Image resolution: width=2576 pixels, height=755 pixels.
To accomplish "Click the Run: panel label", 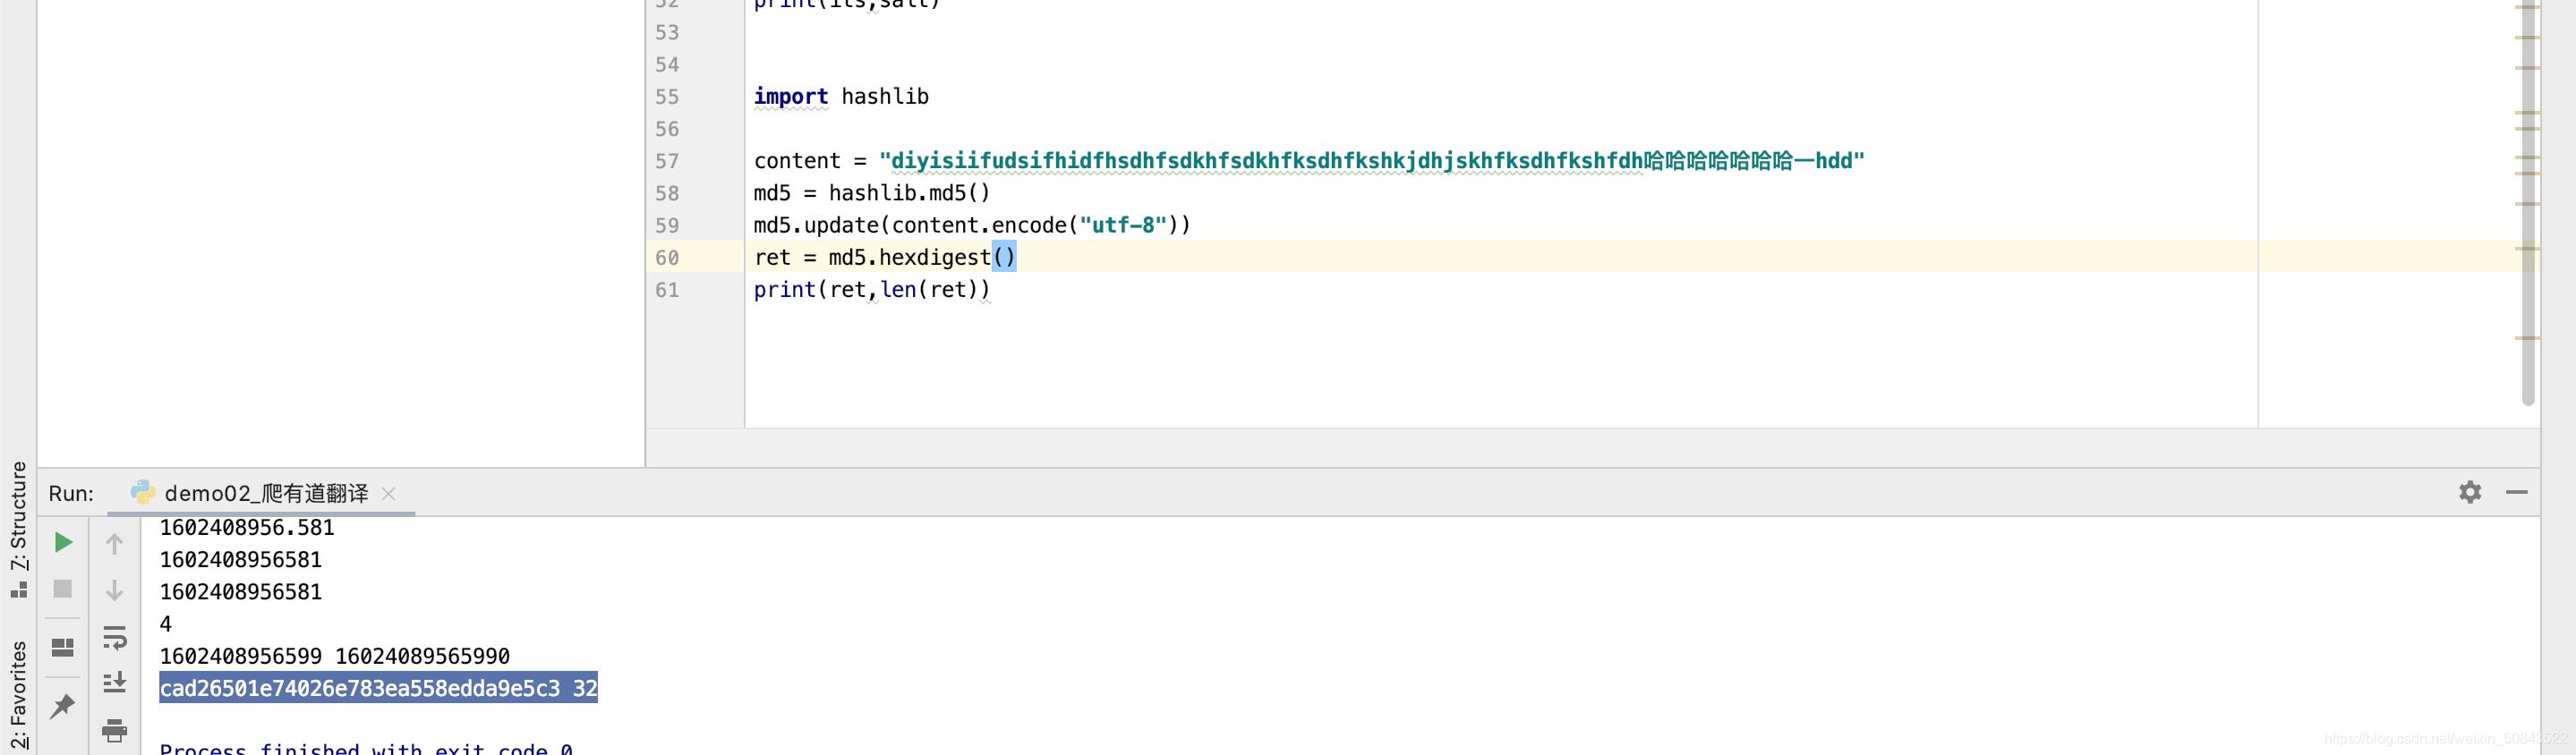I will 71,493.
